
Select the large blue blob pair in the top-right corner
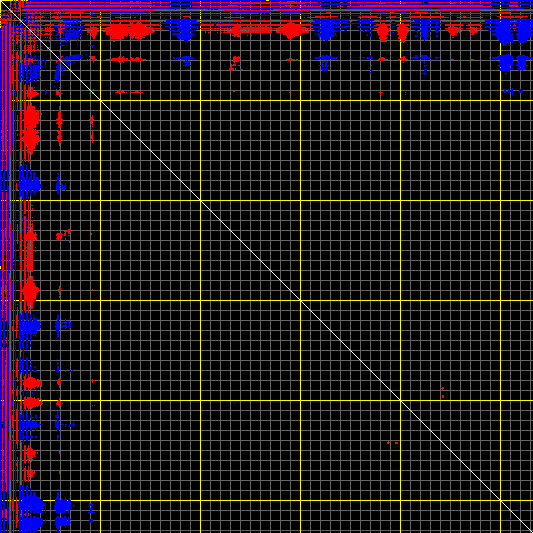[x=513, y=33]
